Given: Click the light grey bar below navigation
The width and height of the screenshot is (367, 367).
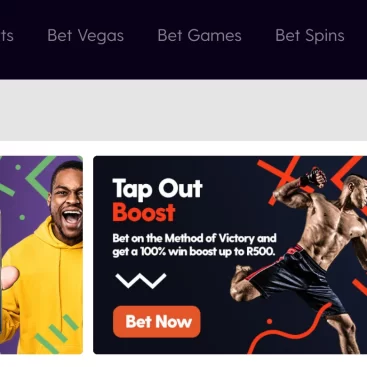Looking at the screenshot, I should click(183, 110).
